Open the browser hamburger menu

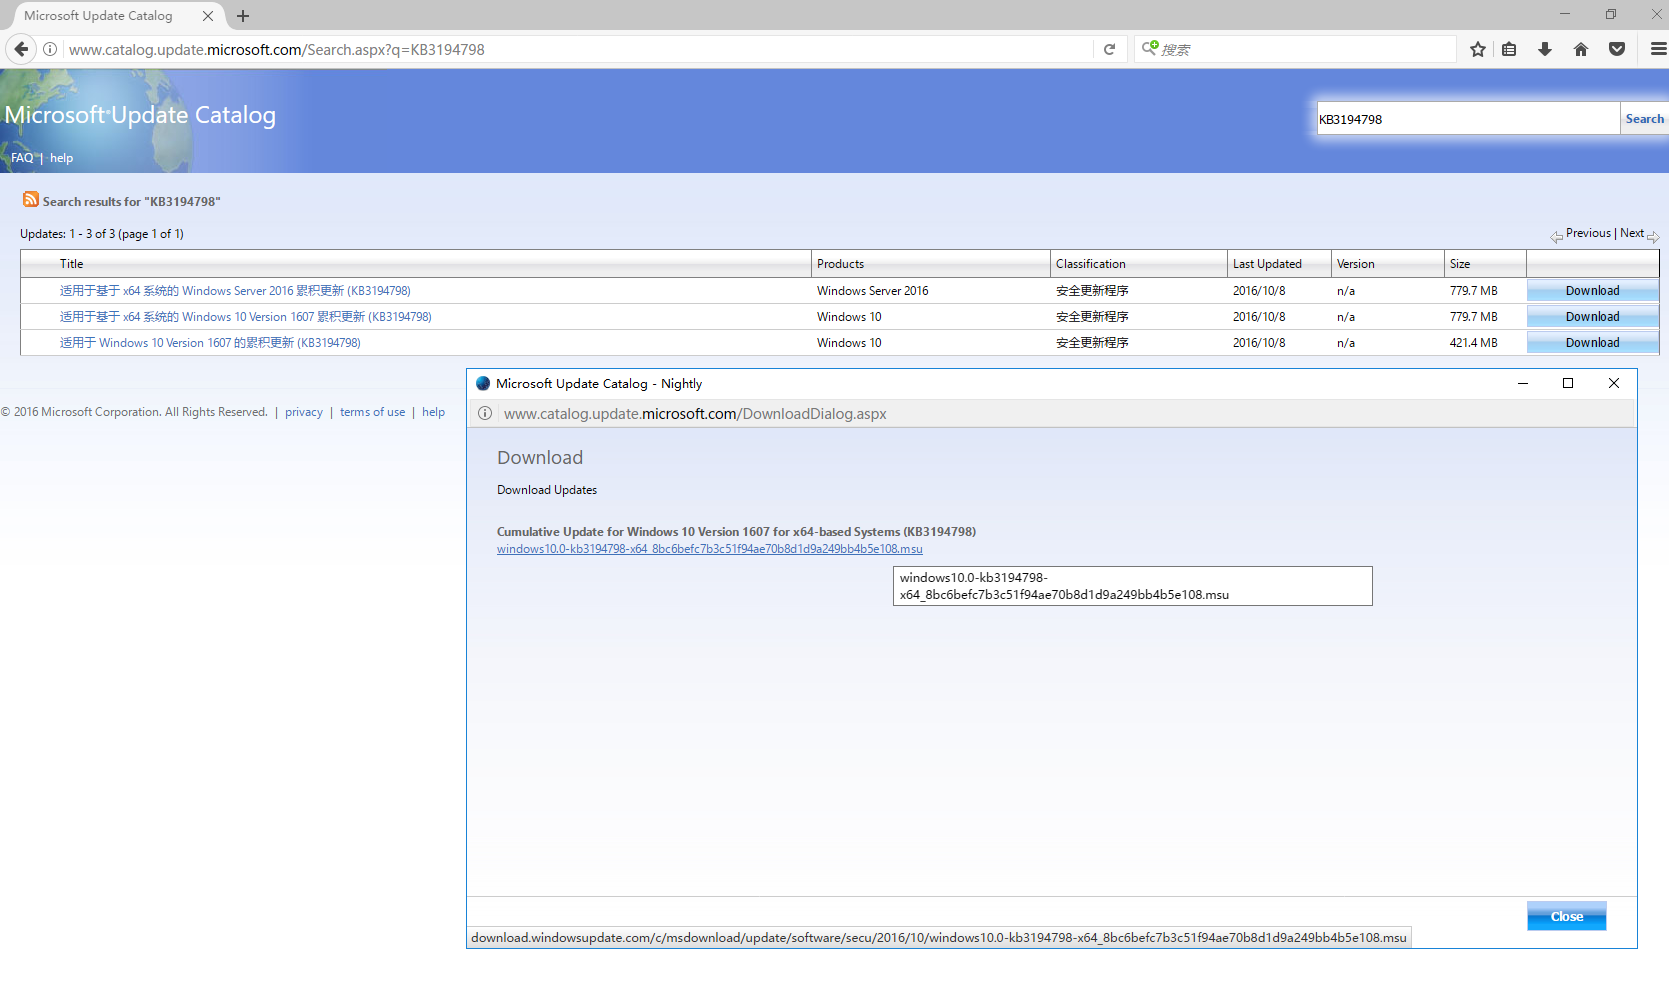click(1658, 49)
